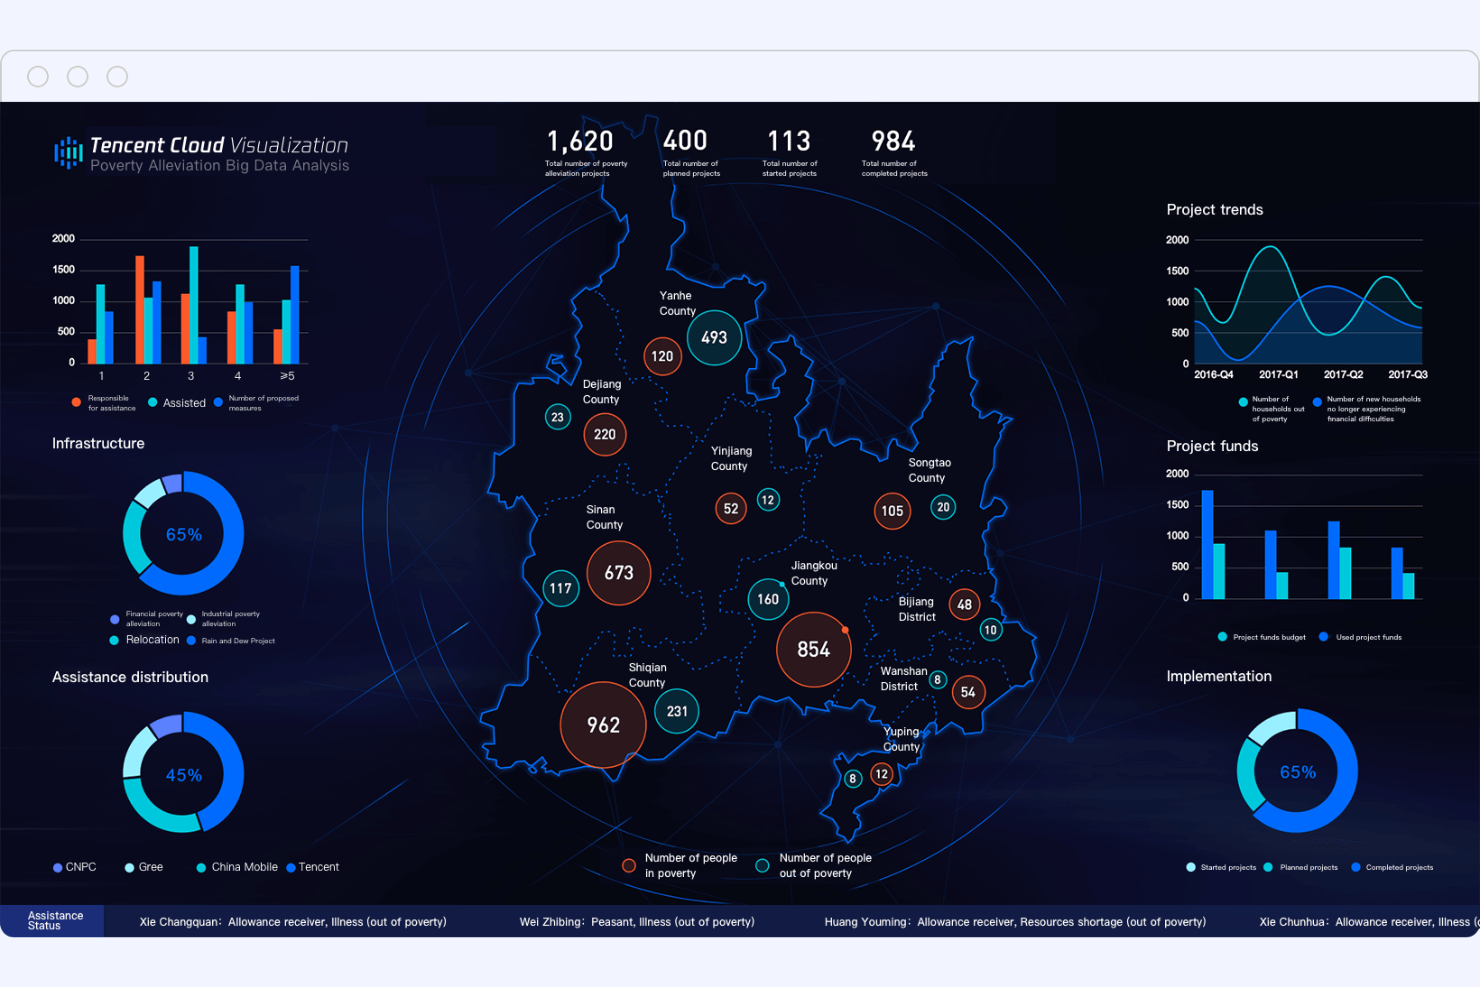This screenshot has height=987, width=1480.
Task: Select the China Mobile legend icon
Action: 199,867
